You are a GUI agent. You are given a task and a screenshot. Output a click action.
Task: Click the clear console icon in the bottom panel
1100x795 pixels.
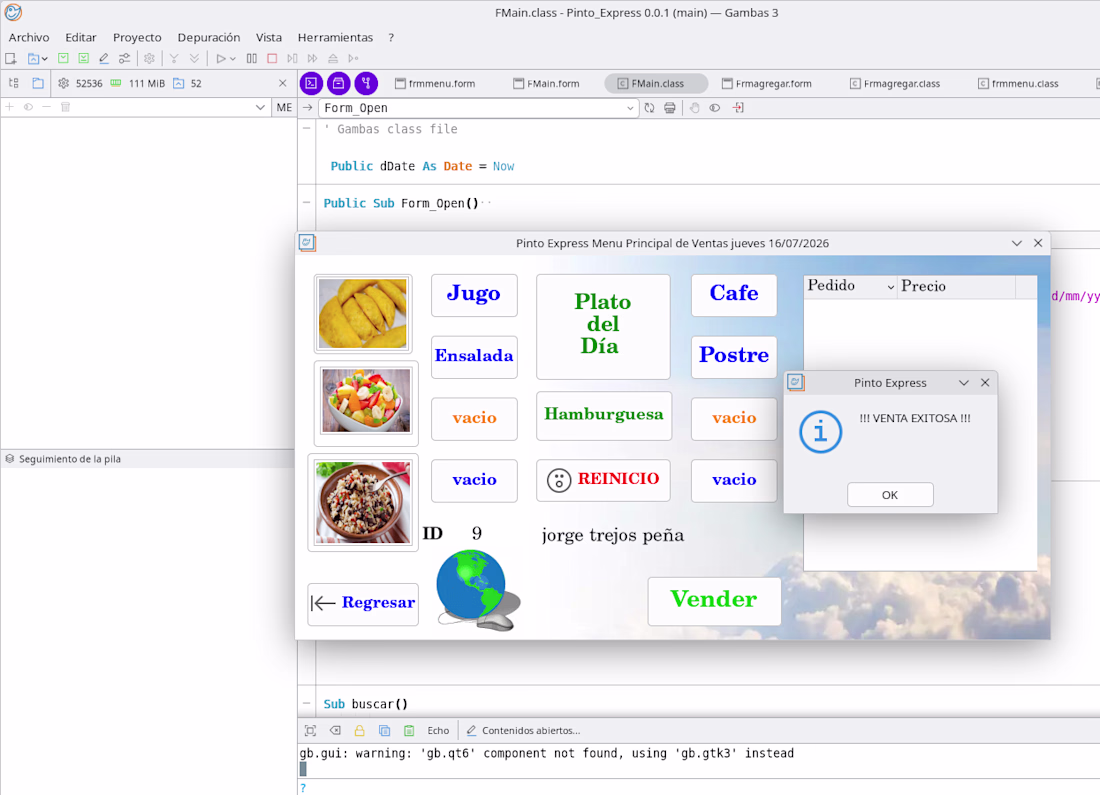point(335,730)
